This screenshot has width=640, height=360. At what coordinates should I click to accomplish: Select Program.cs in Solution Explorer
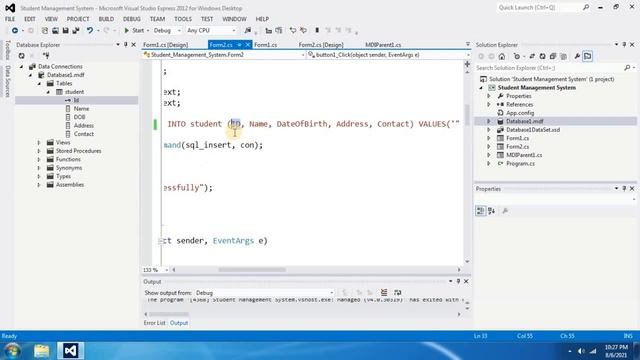pyautogui.click(x=520, y=164)
